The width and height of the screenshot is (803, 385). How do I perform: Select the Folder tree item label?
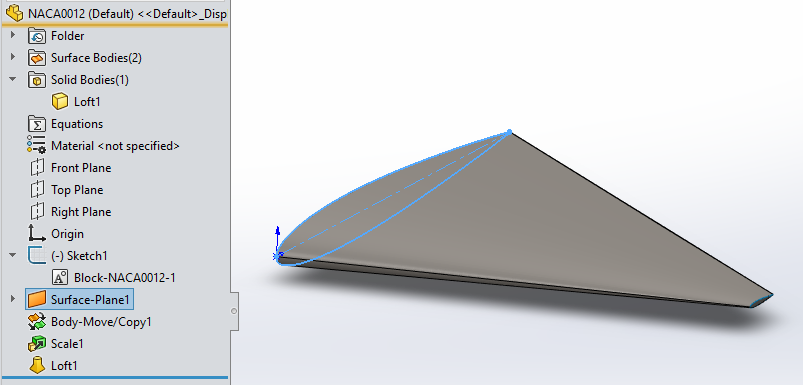(x=68, y=36)
